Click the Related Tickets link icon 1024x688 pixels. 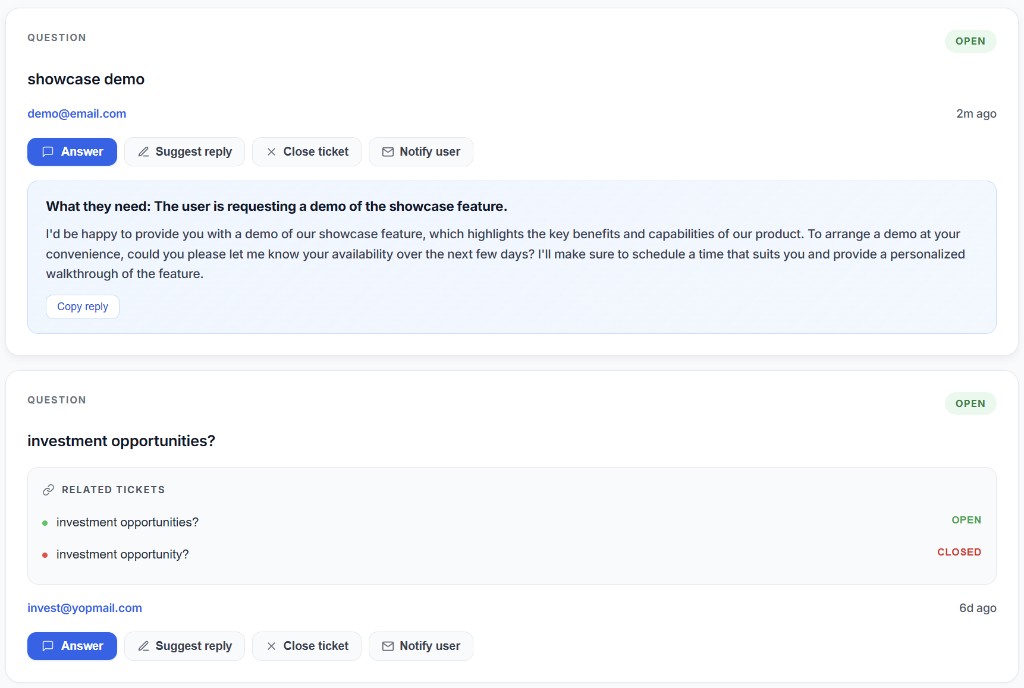click(48, 490)
